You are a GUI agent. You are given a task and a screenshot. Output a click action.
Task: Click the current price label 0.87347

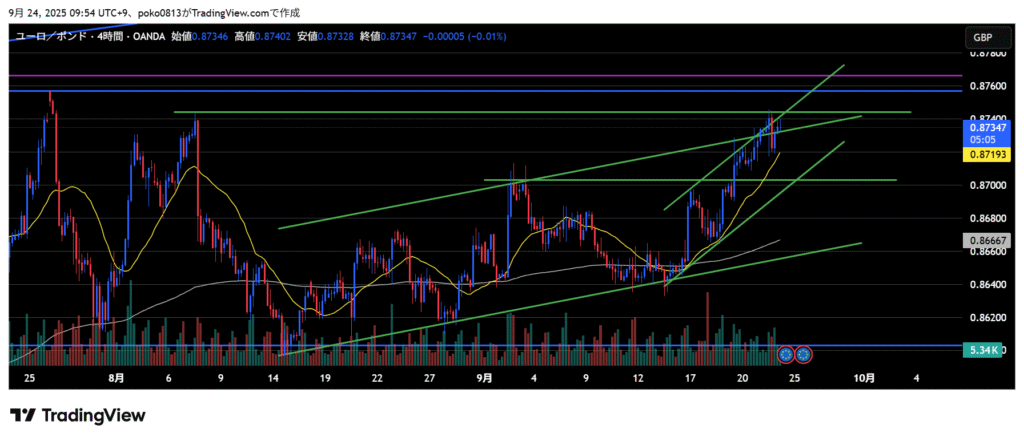point(984,128)
